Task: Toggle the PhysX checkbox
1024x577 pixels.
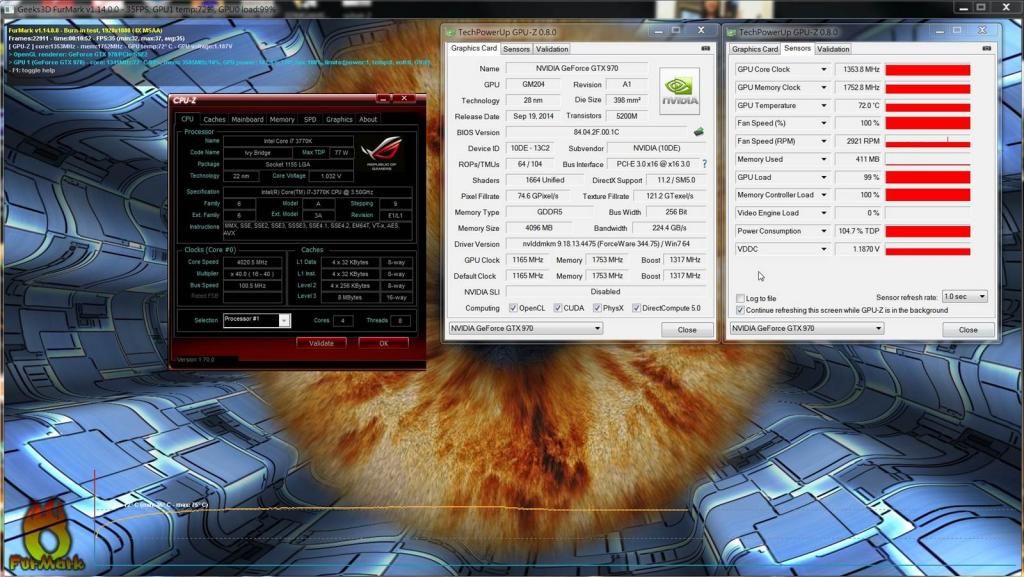Action: 597,308
